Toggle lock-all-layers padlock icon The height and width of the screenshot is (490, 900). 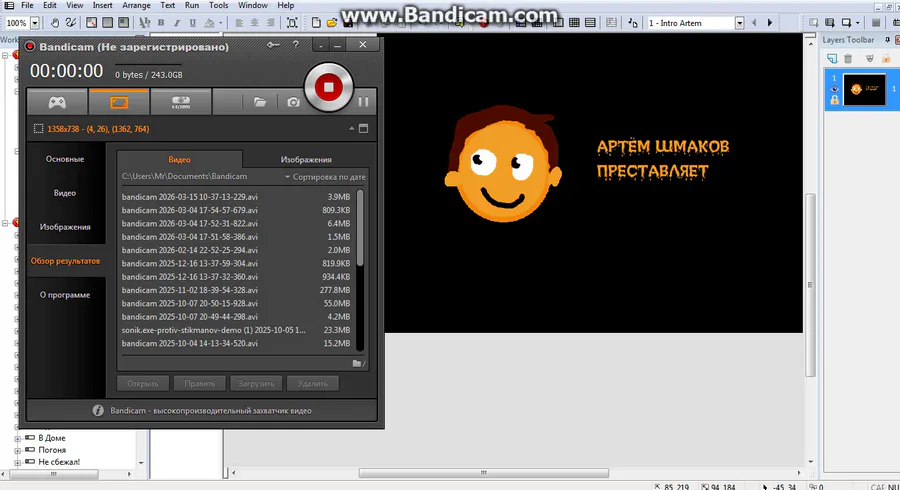[x=886, y=59]
